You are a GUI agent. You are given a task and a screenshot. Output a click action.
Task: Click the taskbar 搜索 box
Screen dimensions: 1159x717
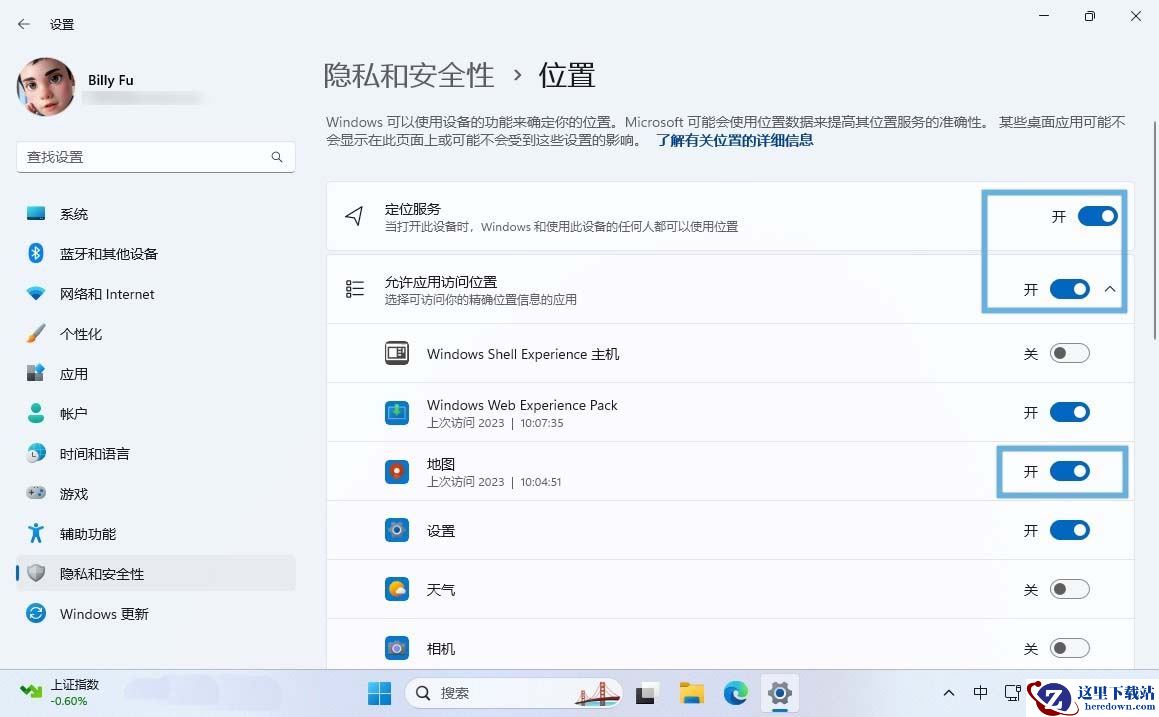pos(514,693)
